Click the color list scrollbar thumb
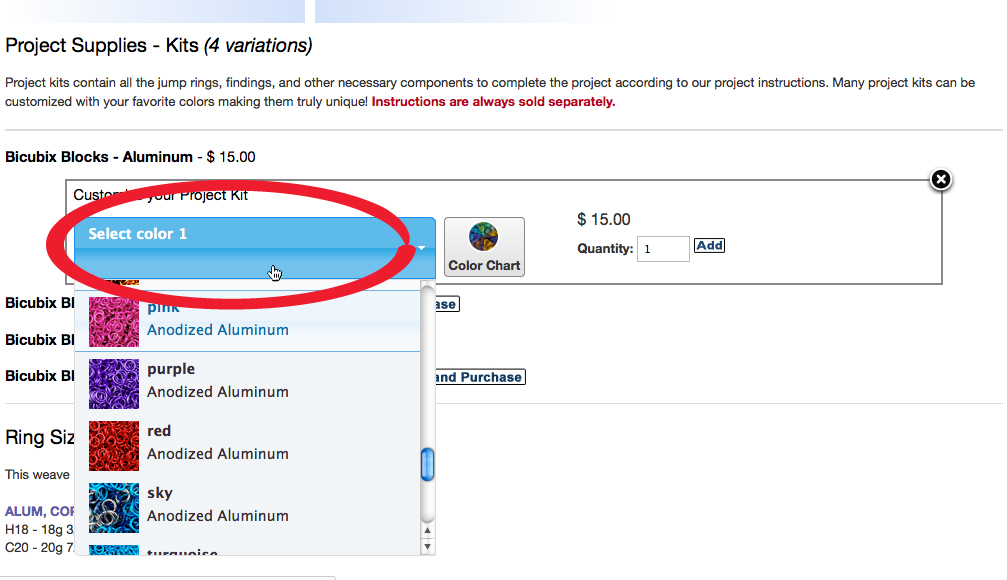The width and height of the screenshot is (1007, 580). [428, 465]
